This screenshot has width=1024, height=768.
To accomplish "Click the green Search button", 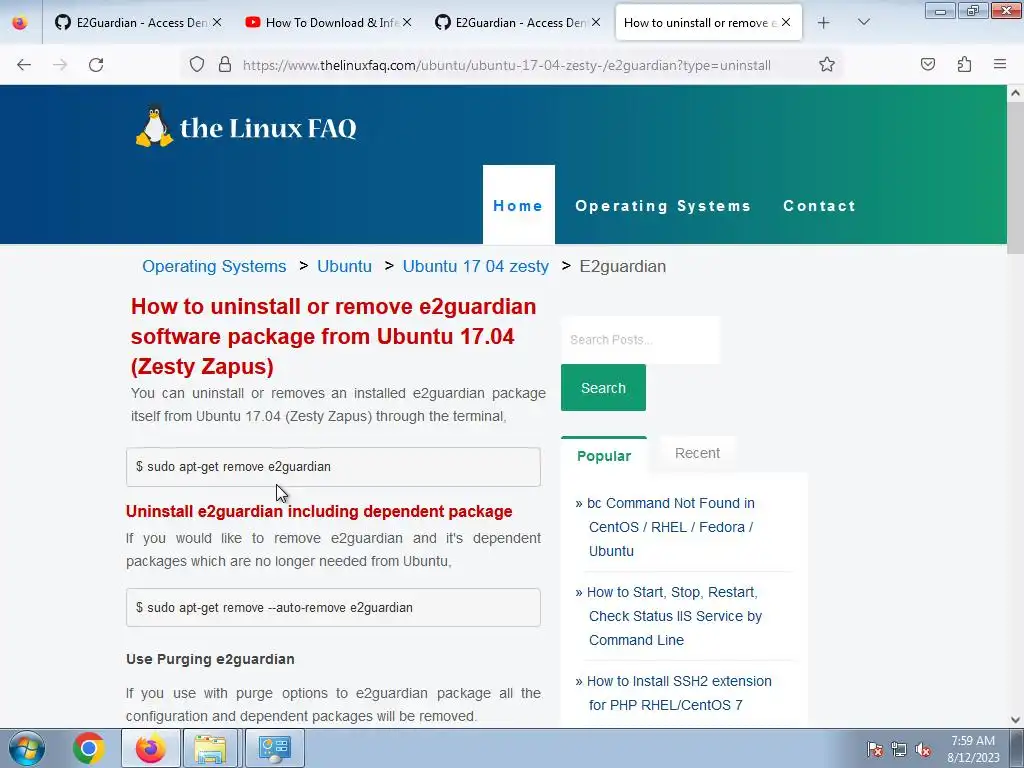I will pyautogui.click(x=603, y=388).
